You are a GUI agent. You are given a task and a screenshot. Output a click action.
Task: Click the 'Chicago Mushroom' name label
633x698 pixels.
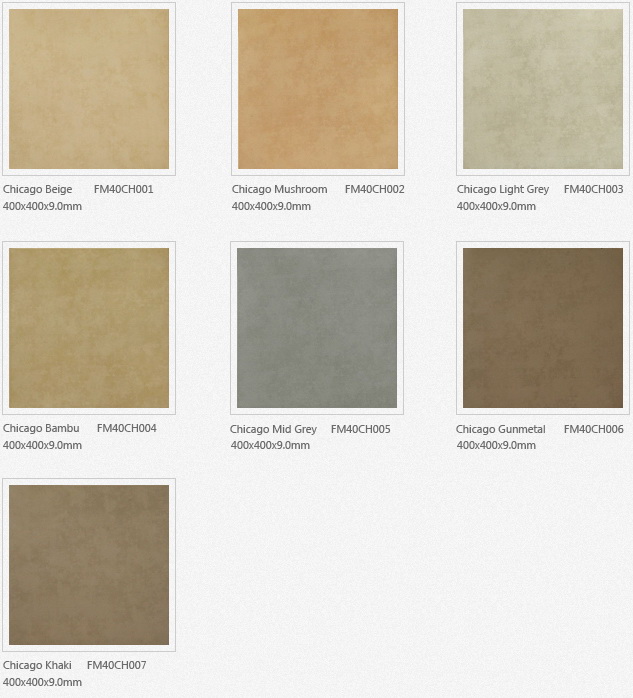pyautogui.click(x=280, y=190)
